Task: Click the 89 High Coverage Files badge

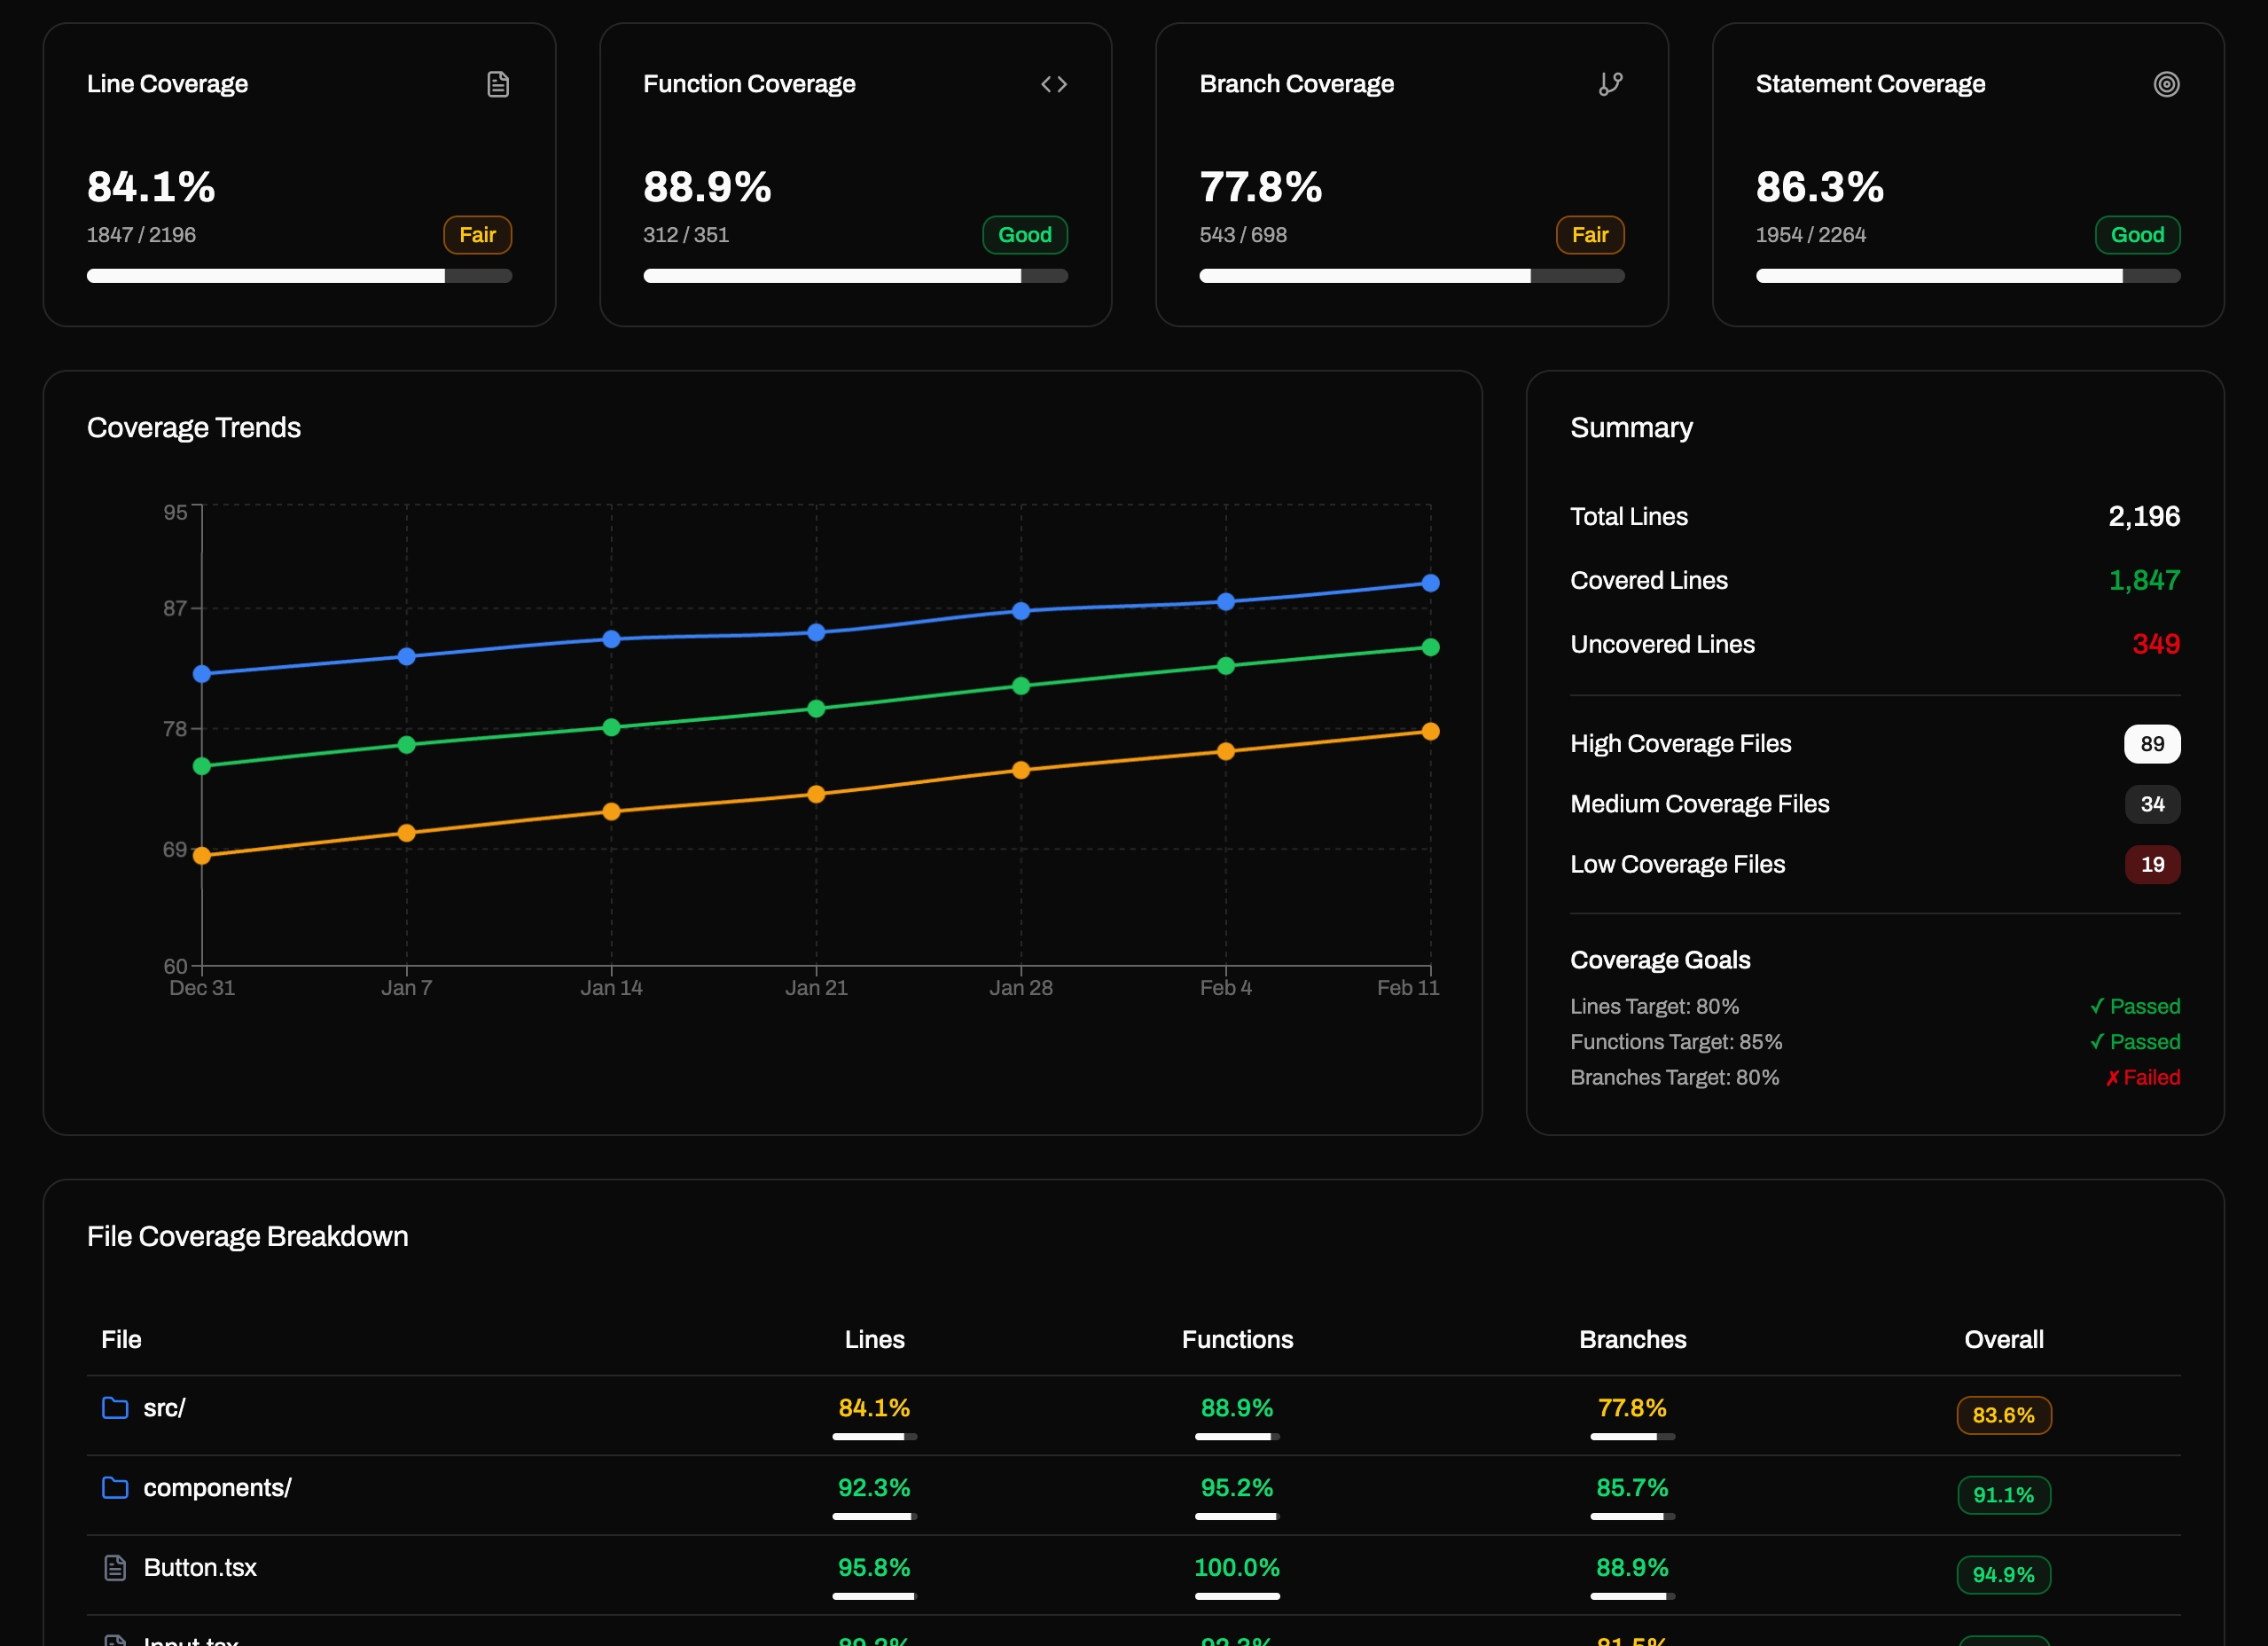Action: pyautogui.click(x=2152, y=743)
